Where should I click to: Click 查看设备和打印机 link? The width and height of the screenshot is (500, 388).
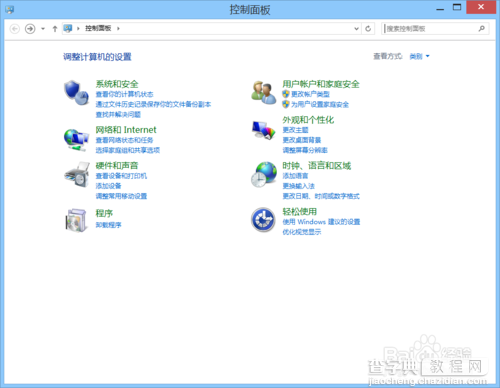click(121, 176)
